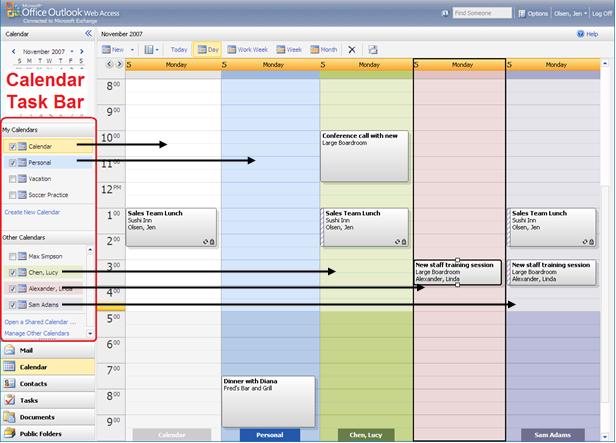Screen dimensions: 616x443
Task: Switch to Day view
Action: (208, 49)
